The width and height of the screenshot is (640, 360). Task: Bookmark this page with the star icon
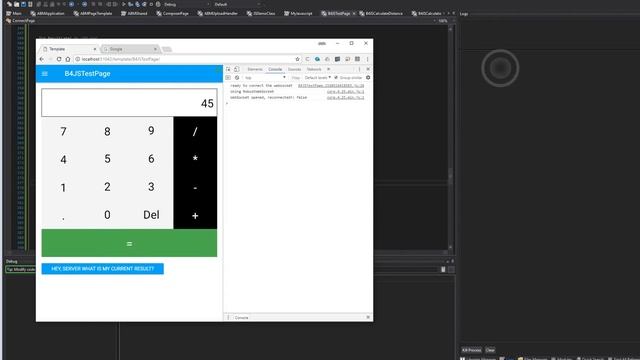(298, 59)
